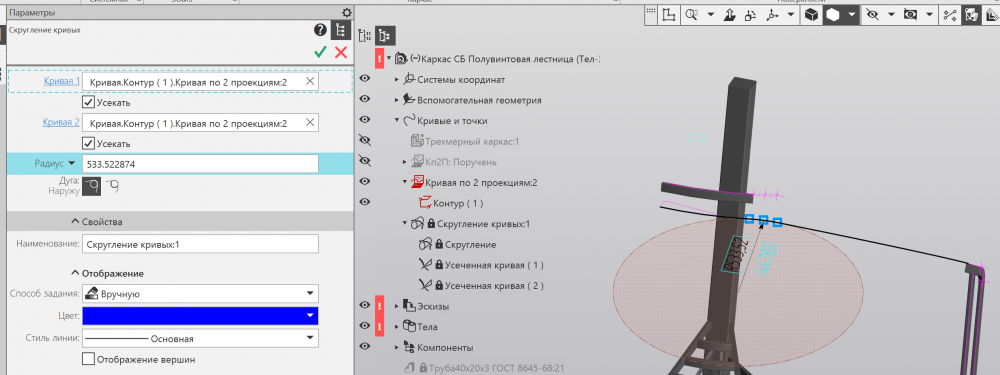
Task: Click the Кривая 1 link
Action: pos(62,81)
